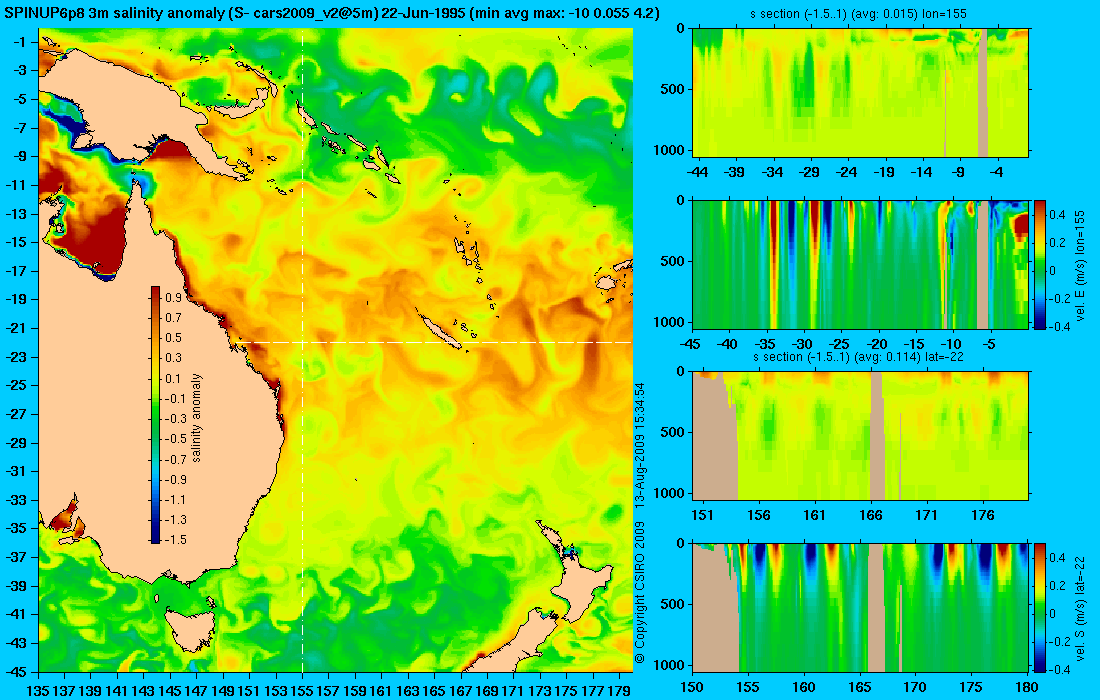
Task: Click the -29 label under the top salinity section
Action: [810, 172]
